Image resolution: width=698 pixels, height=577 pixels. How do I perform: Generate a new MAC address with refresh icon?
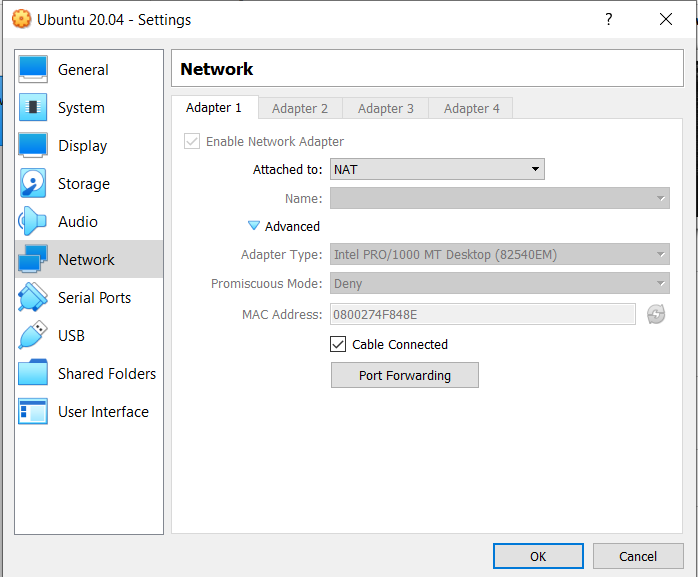click(x=656, y=314)
